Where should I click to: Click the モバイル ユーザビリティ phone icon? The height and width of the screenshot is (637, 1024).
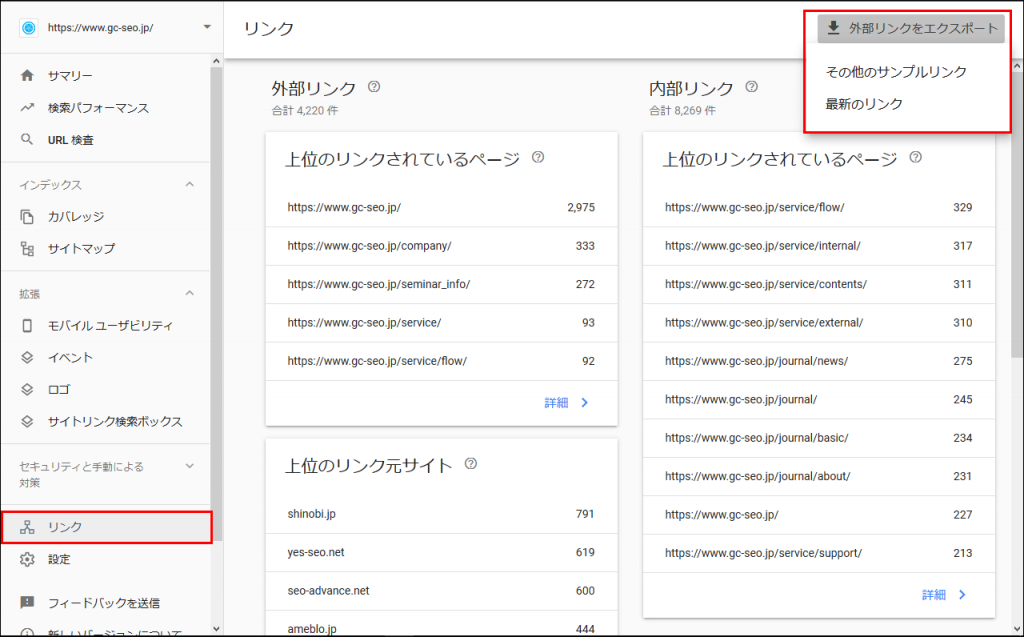point(27,325)
